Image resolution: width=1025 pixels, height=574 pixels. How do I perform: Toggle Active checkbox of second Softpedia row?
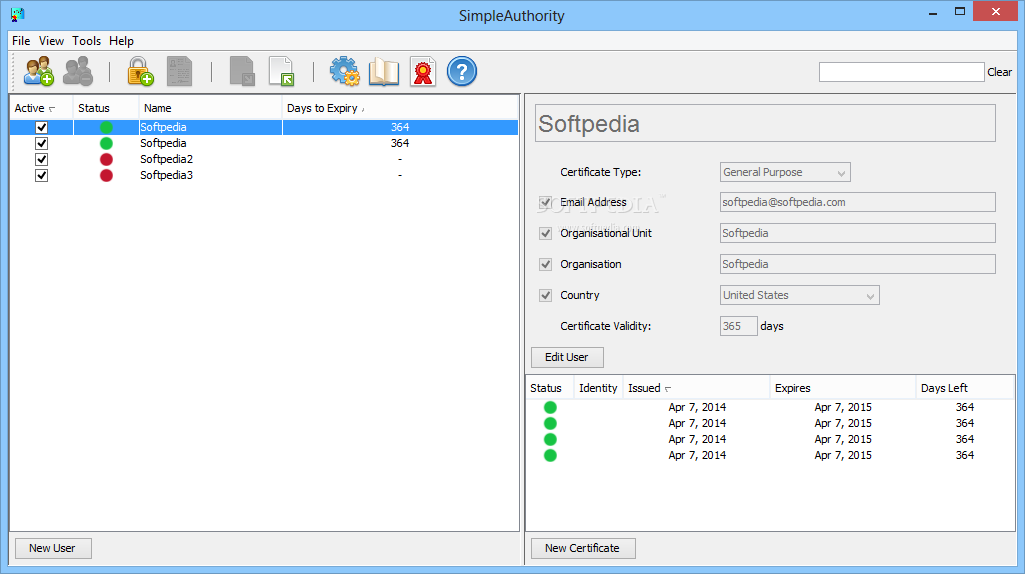41,143
